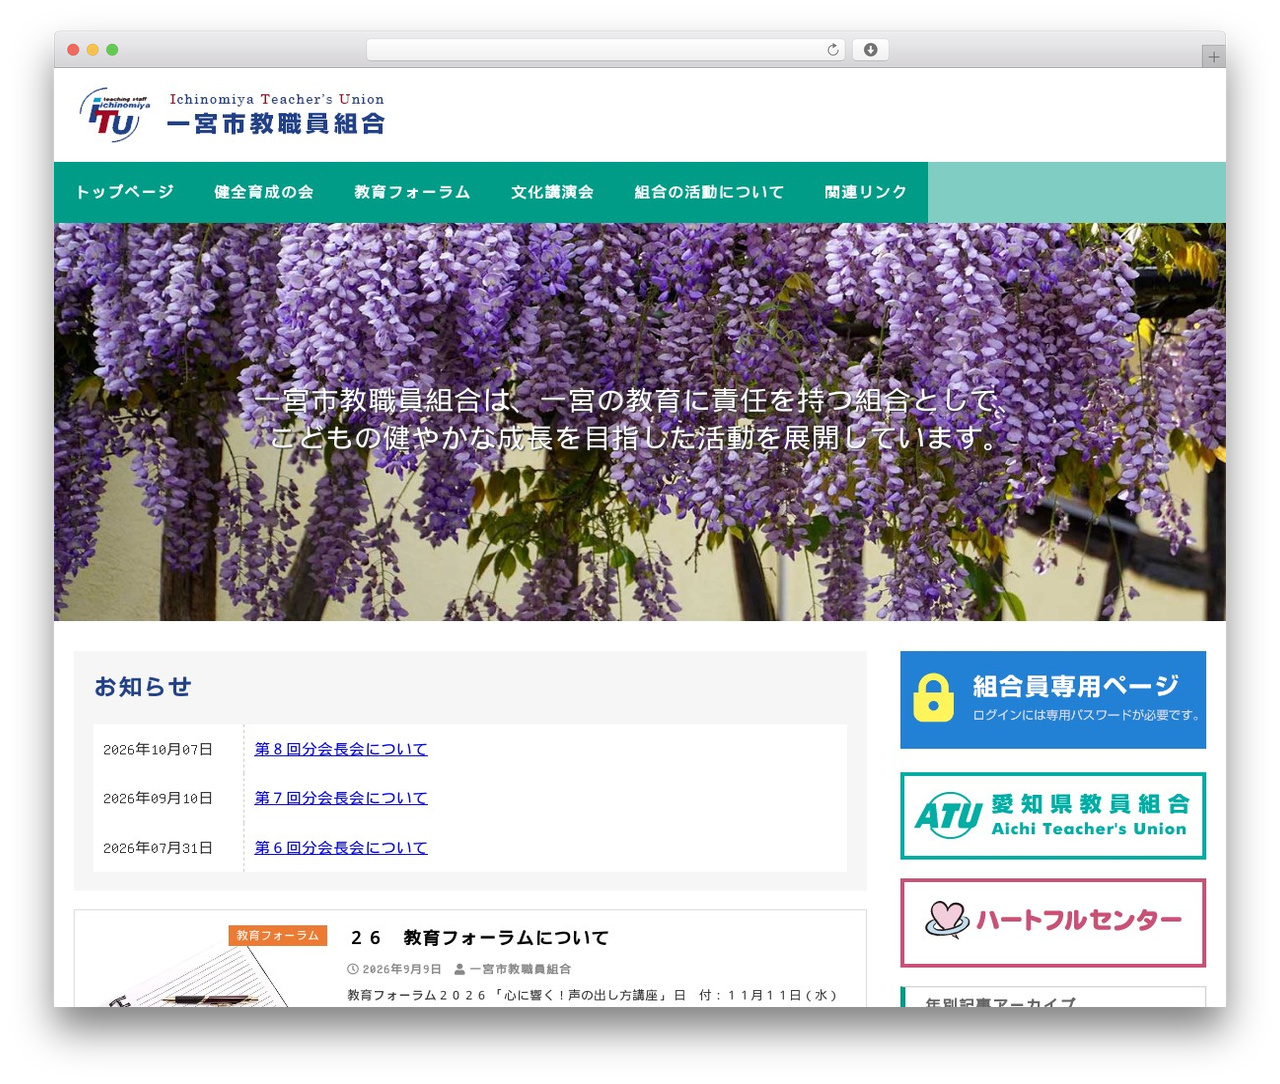Screen dimensions: 1280x1084
Task: Open the 第６回分会長会について link
Action: (x=341, y=848)
